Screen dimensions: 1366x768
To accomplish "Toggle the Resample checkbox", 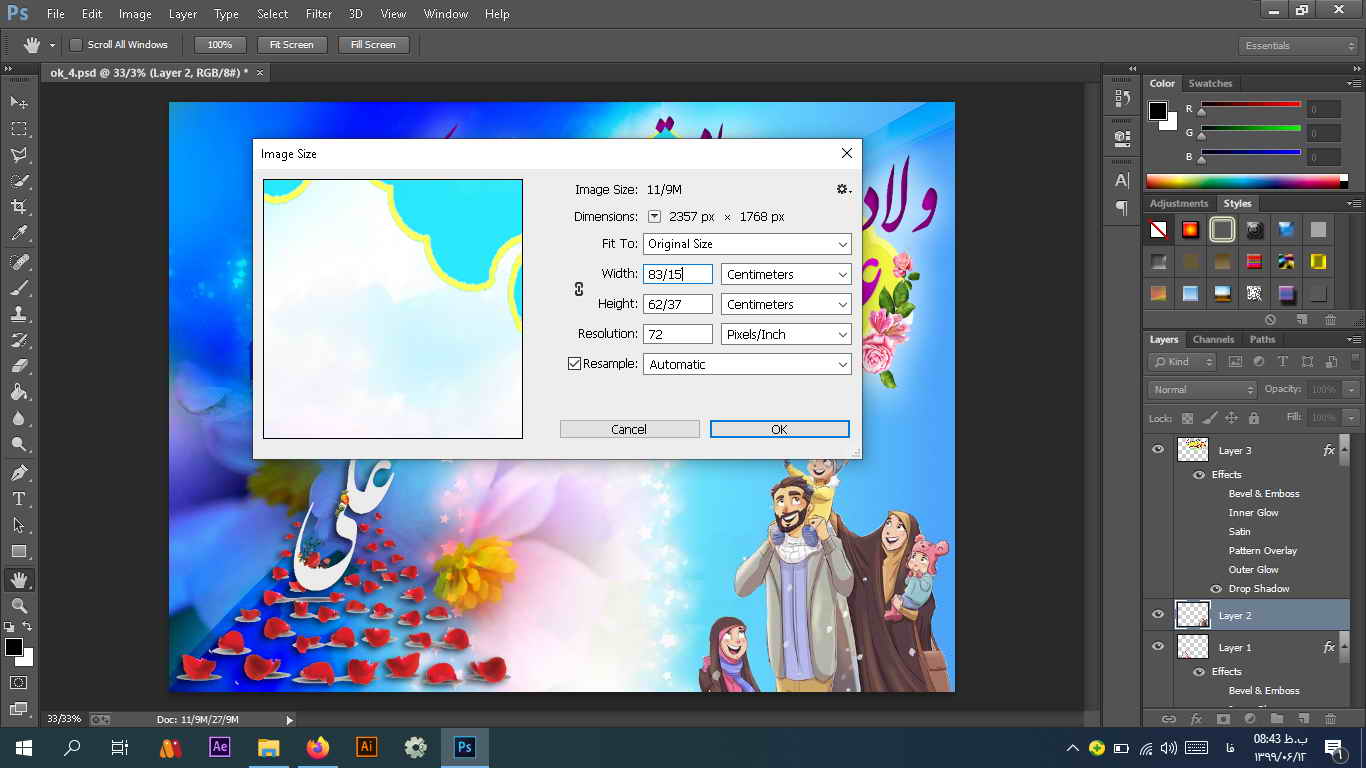I will (574, 364).
